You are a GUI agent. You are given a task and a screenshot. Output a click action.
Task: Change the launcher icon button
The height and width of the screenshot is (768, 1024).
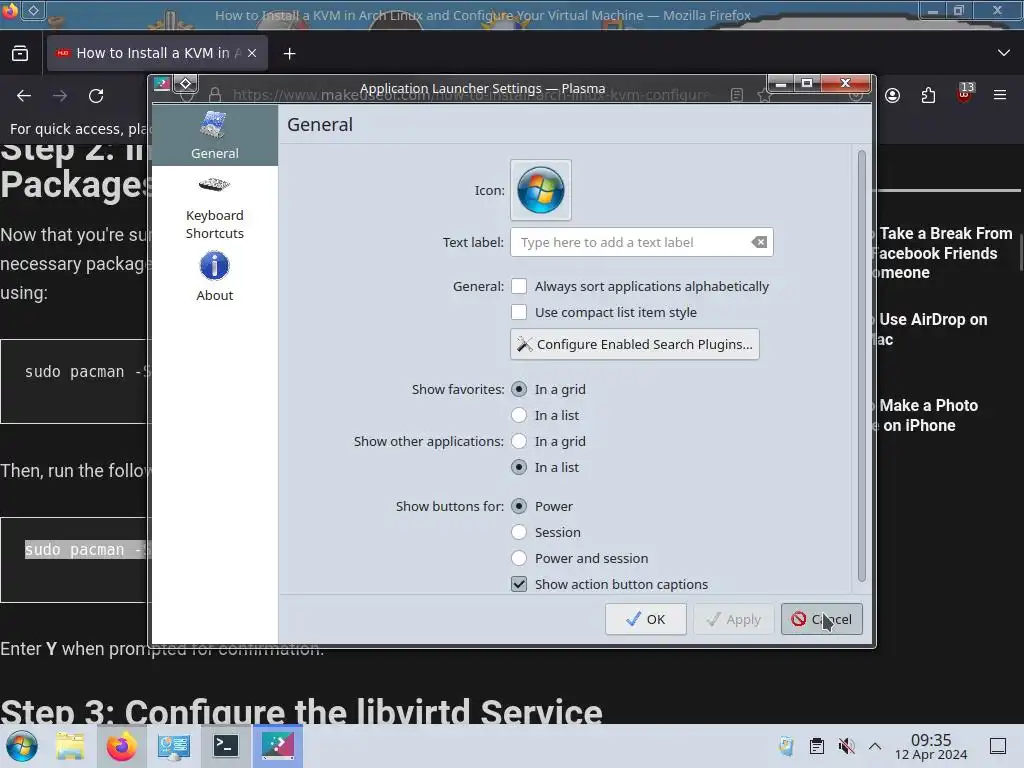point(540,190)
